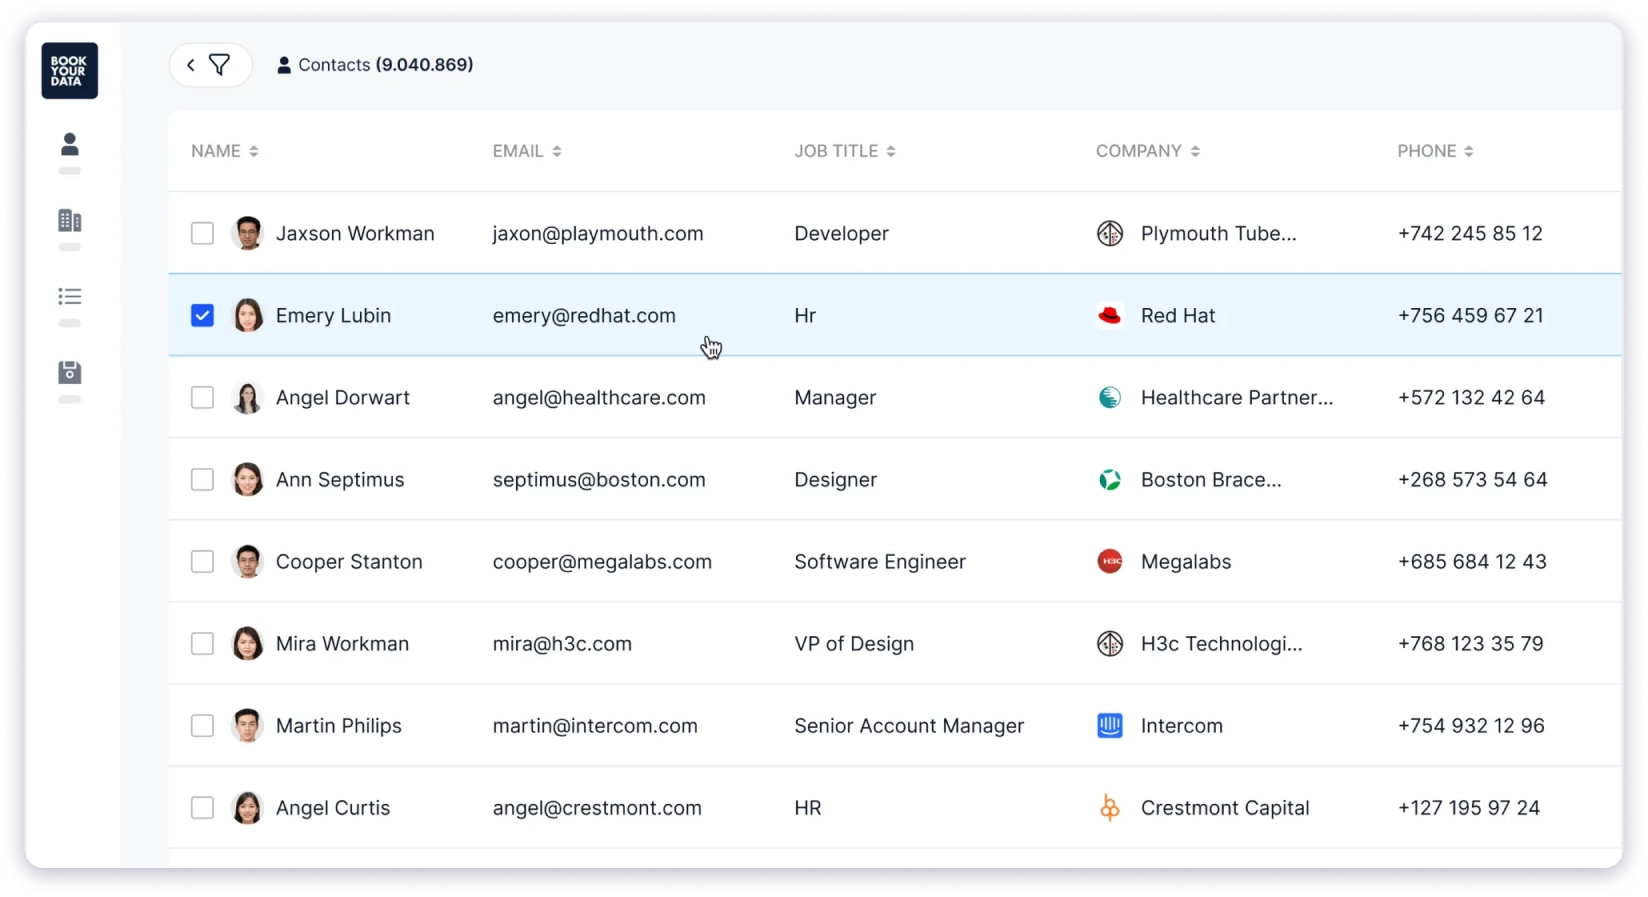Sort by the PHONE column header
The width and height of the screenshot is (1648, 897).
(1435, 151)
